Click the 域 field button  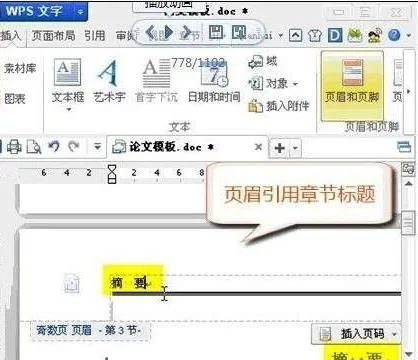pos(263,62)
